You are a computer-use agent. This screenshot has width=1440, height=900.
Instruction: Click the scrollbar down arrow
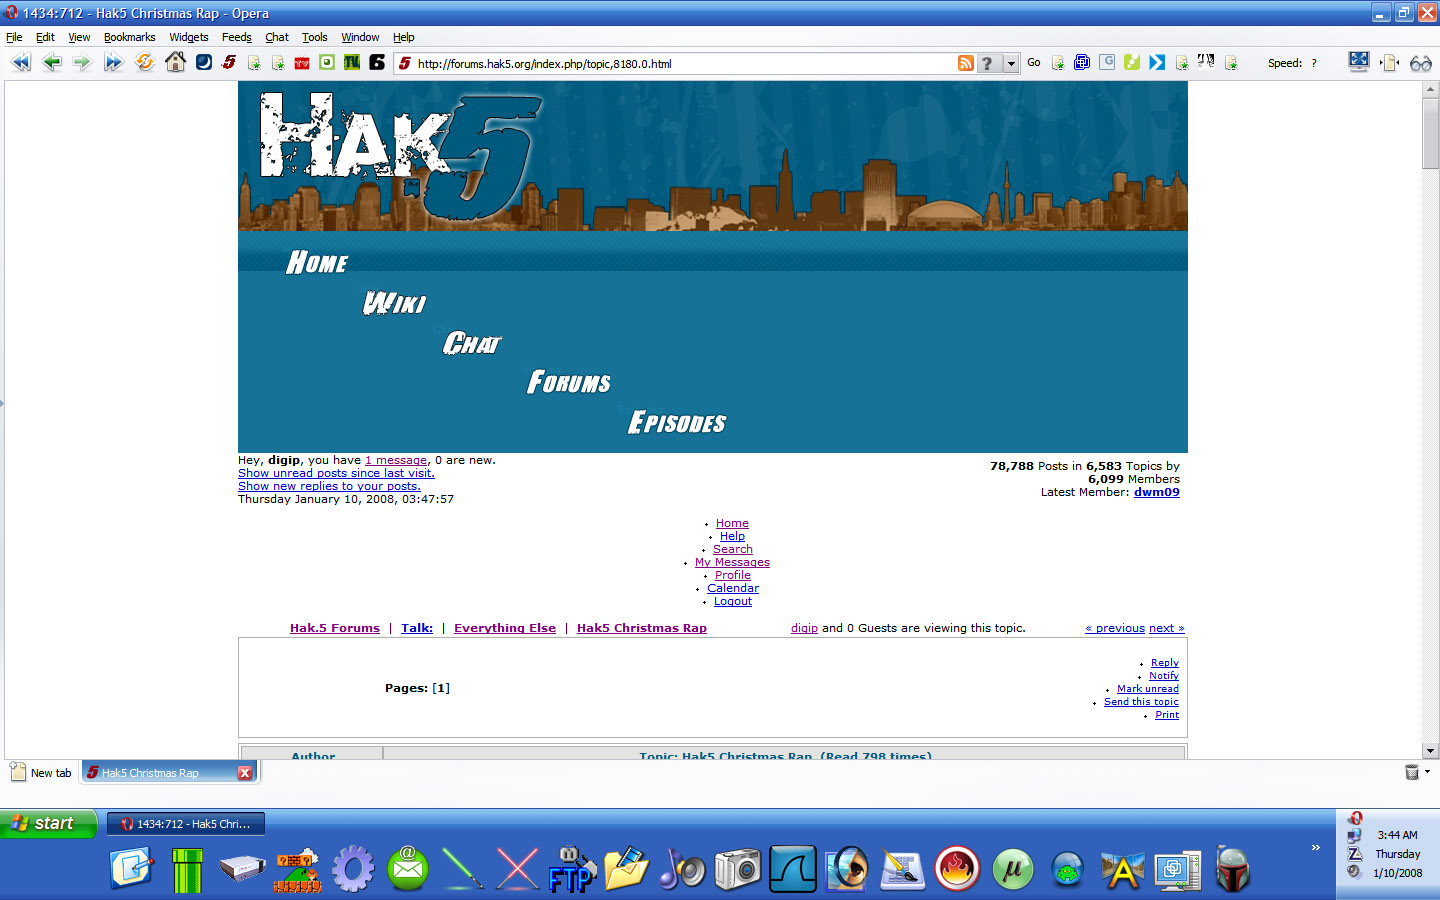click(x=1430, y=751)
